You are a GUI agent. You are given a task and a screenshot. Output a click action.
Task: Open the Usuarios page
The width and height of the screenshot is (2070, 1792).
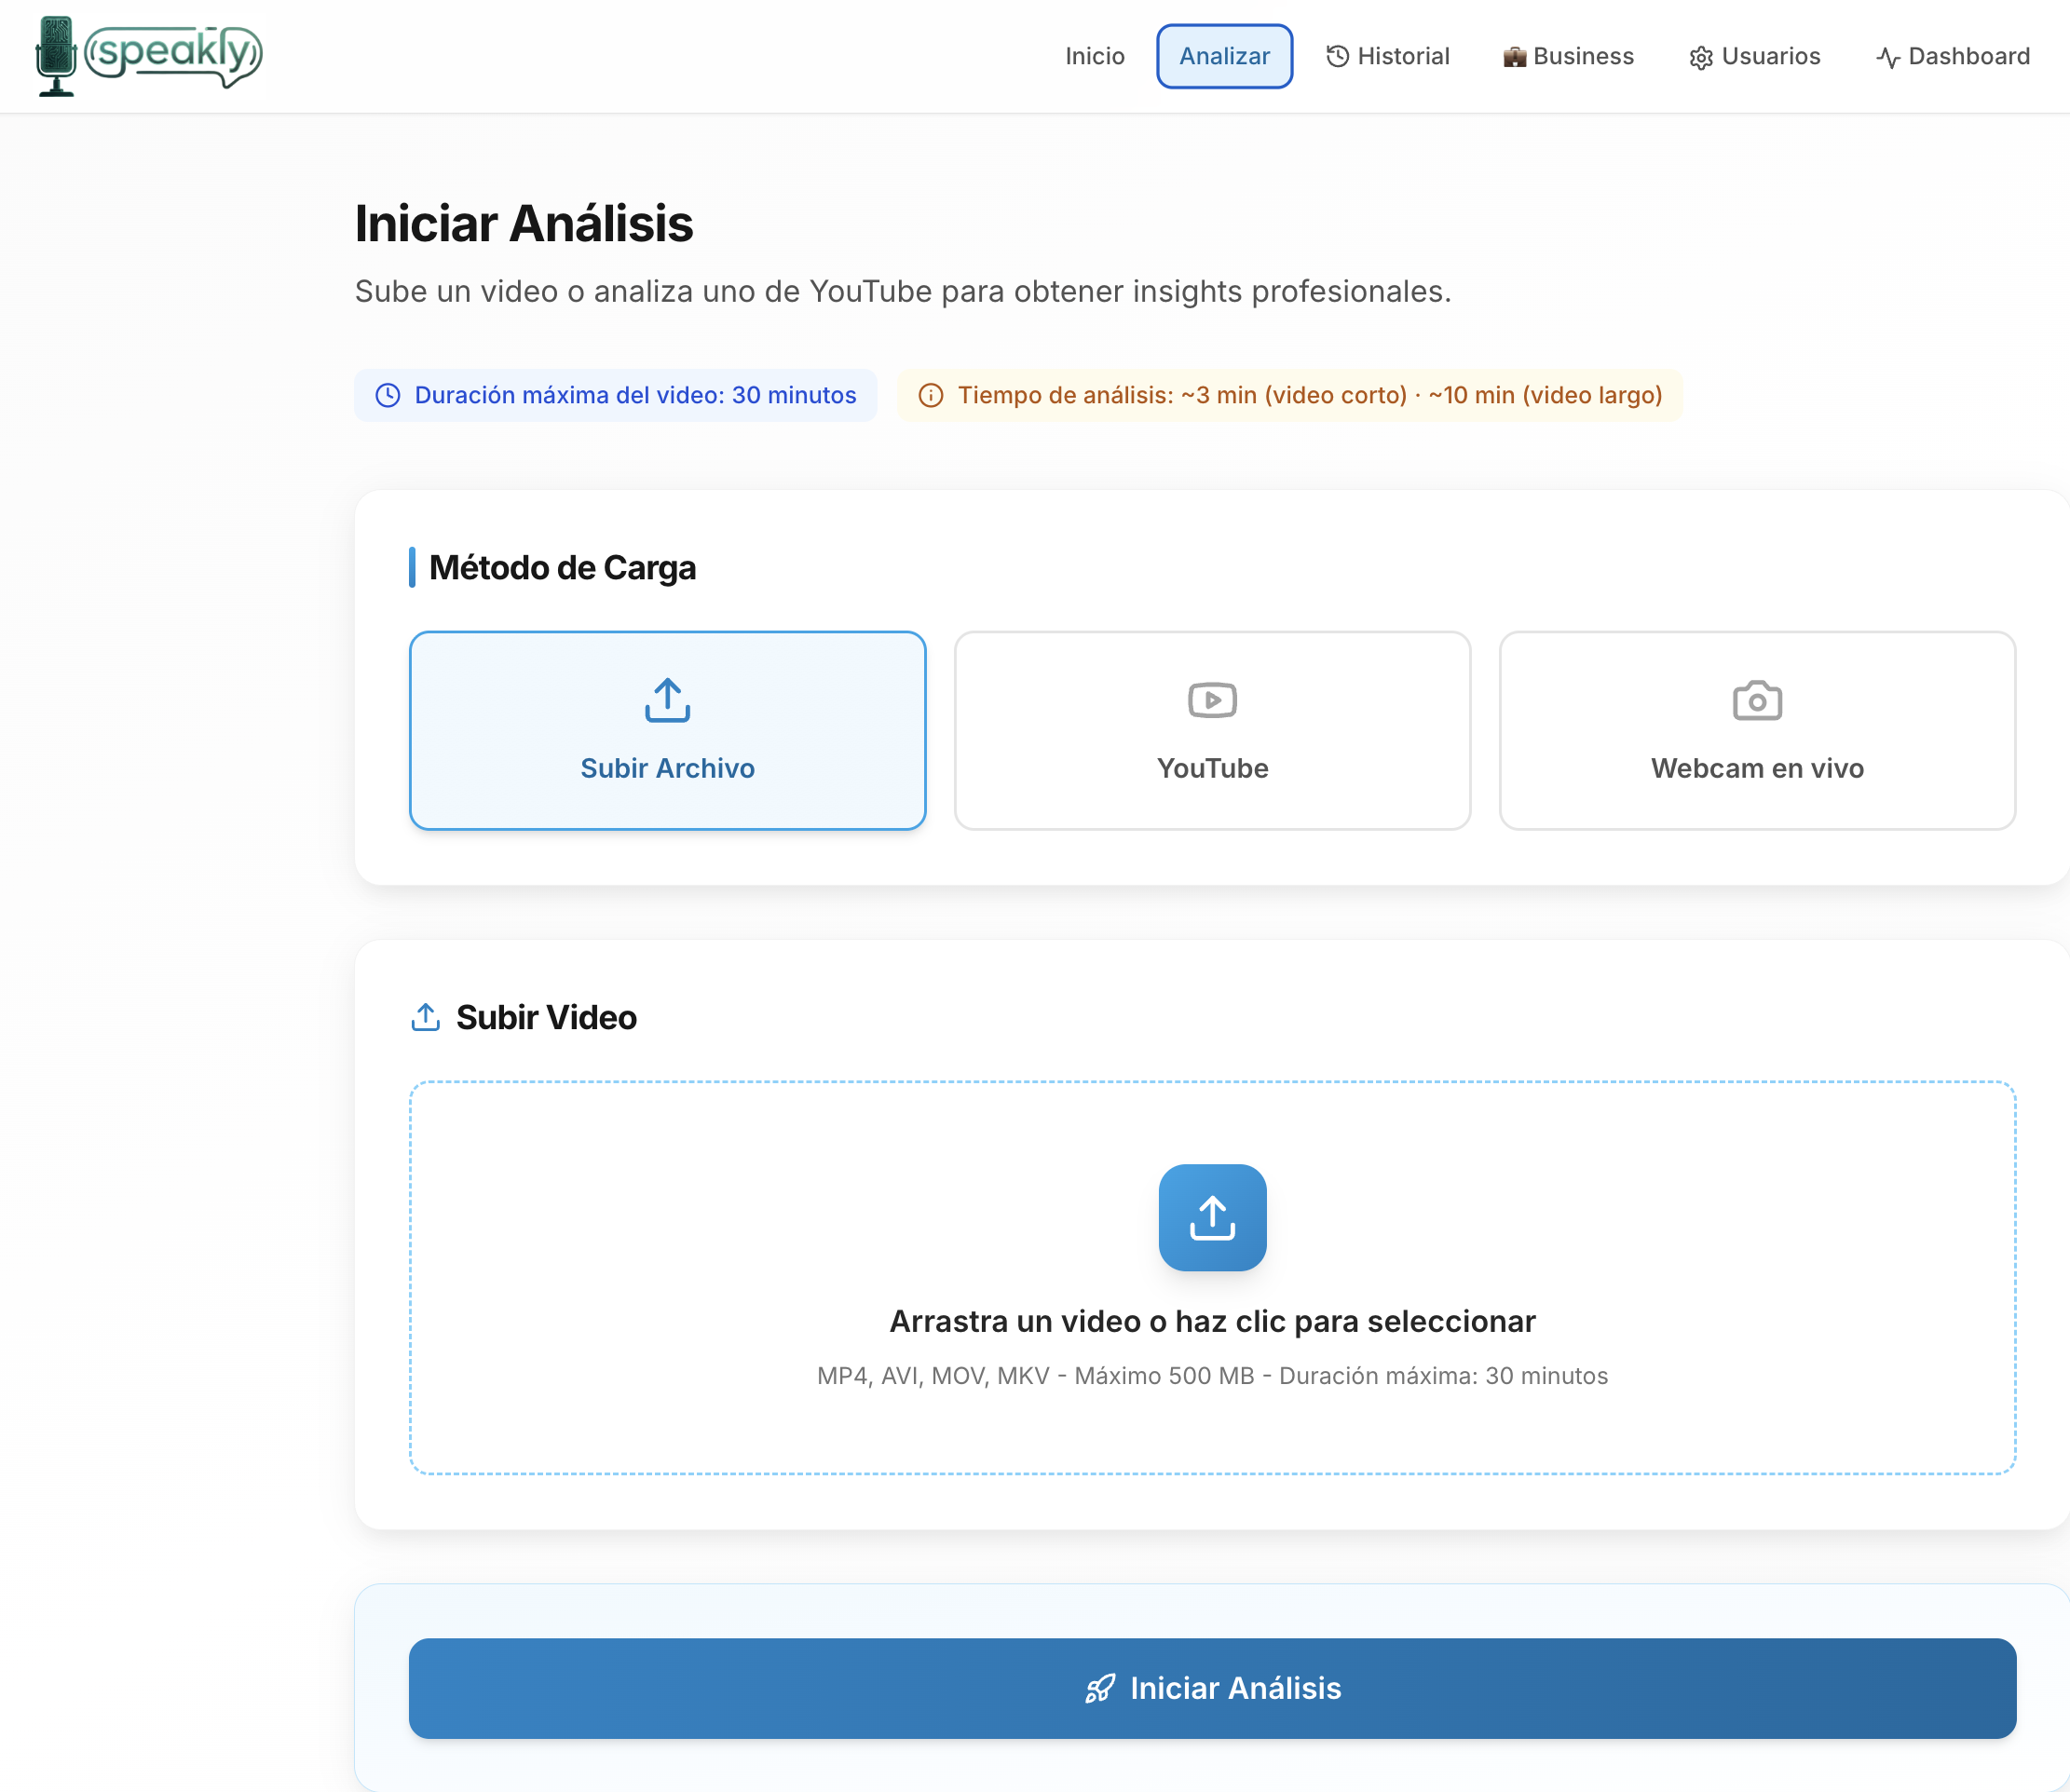point(1754,56)
